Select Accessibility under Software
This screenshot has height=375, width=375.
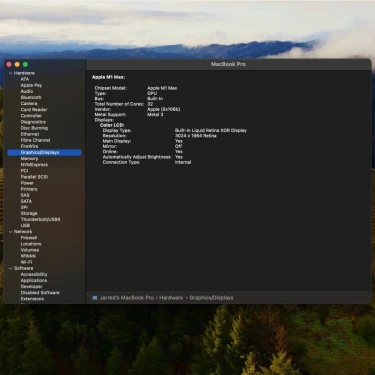(x=34, y=274)
